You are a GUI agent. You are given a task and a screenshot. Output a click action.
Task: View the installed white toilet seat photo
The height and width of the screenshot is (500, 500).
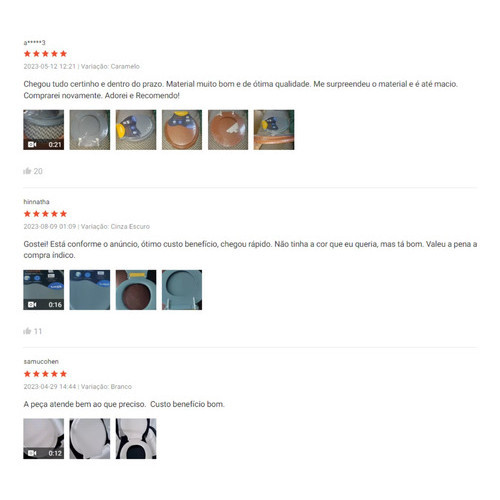pyautogui.click(x=136, y=439)
